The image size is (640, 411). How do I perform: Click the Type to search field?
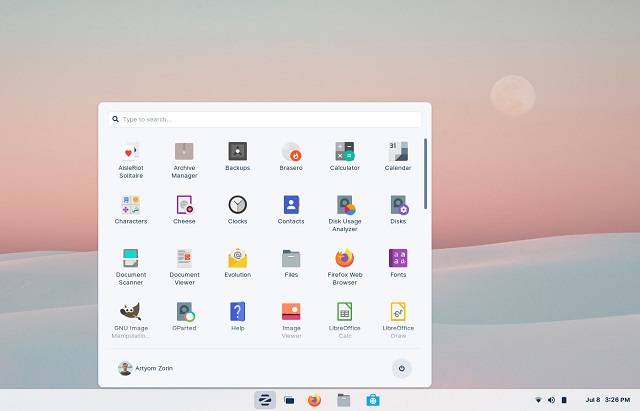pyautogui.click(x=264, y=119)
